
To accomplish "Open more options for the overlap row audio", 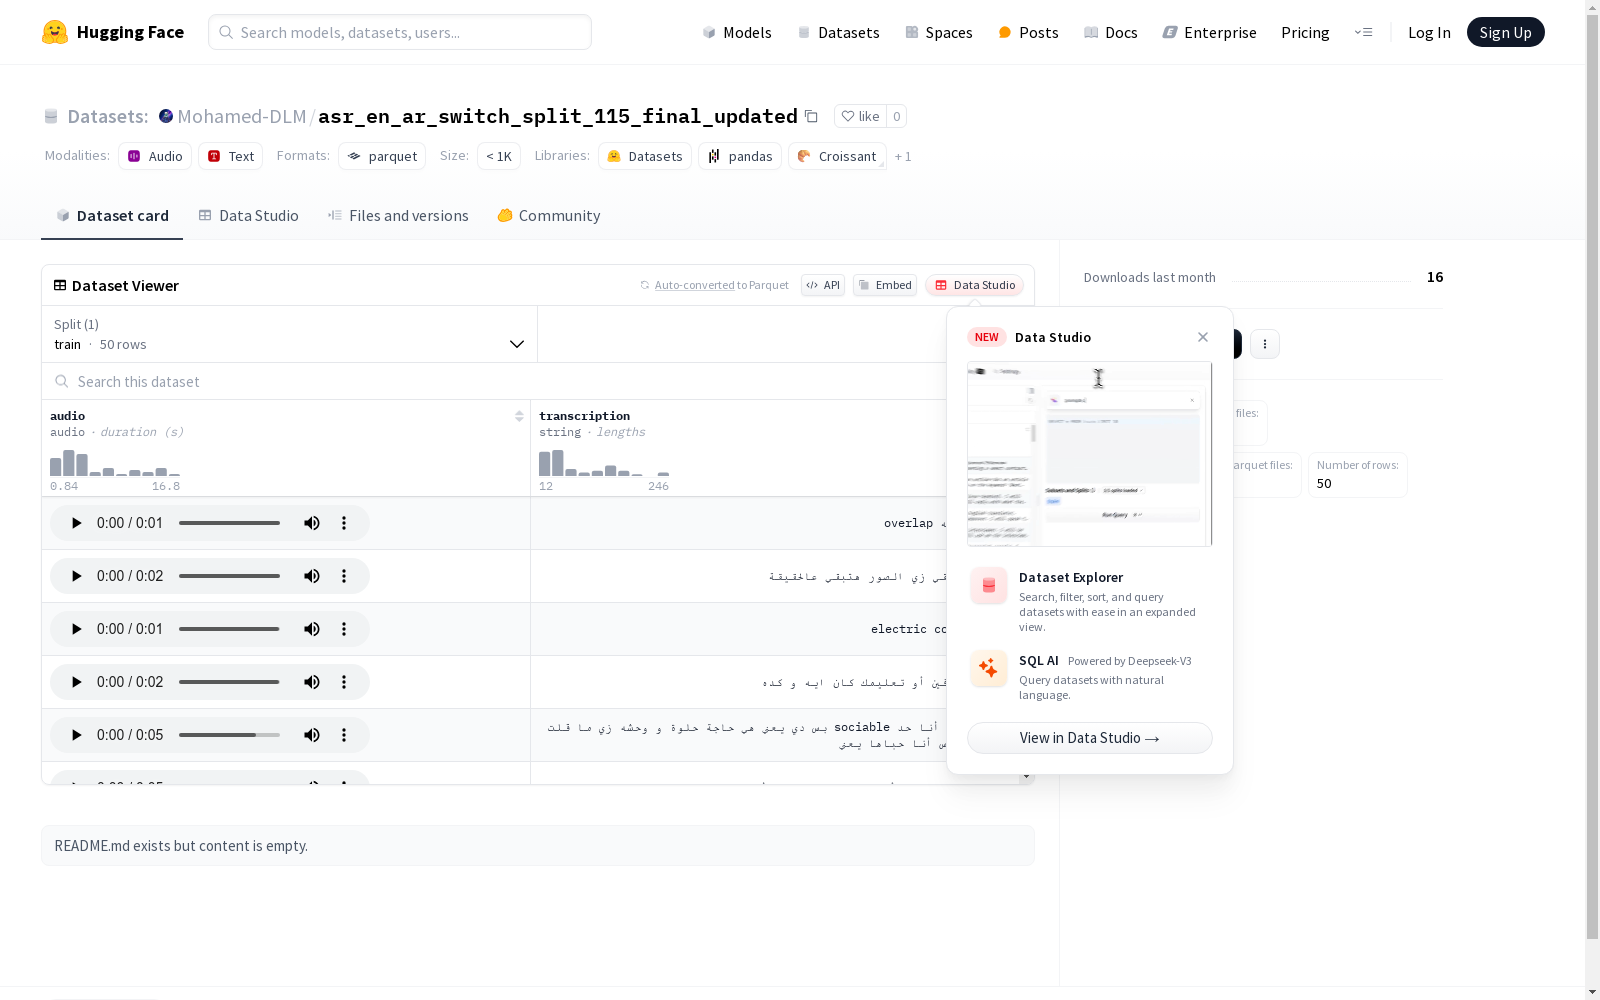I will coord(344,523).
